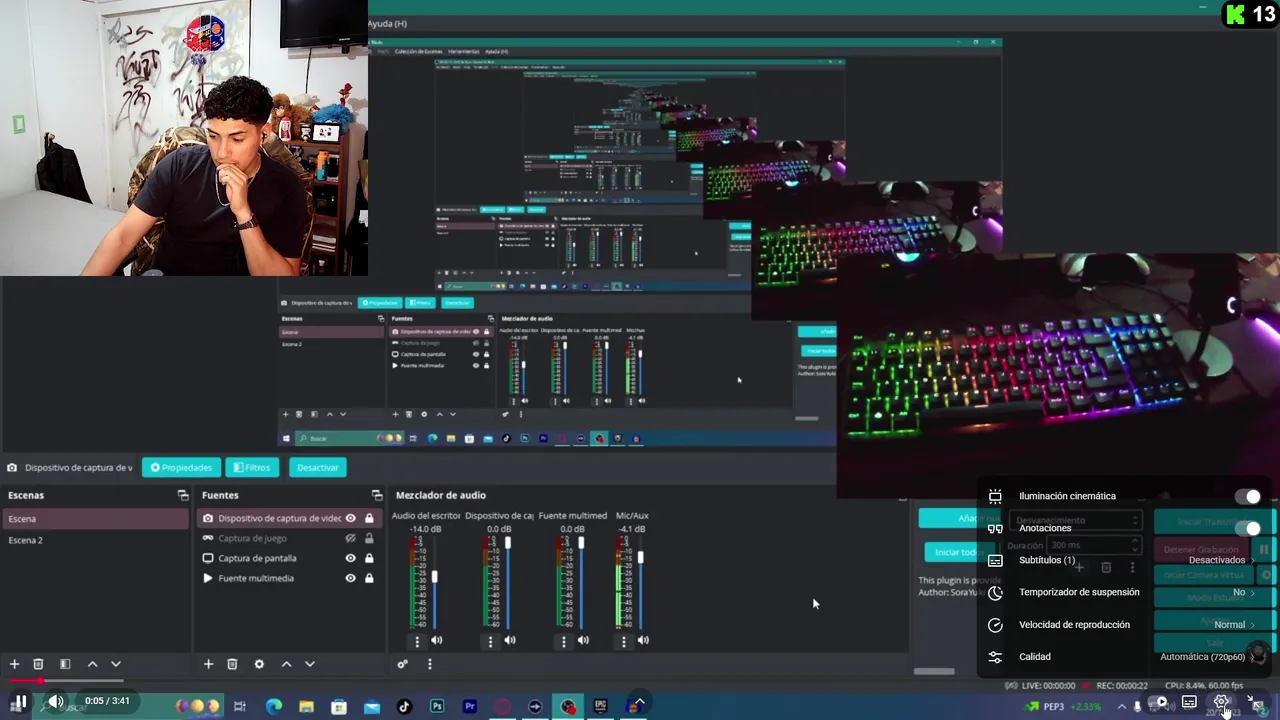The image size is (1280, 720).
Task: Toggle subtitles button in video player
Action: coord(1189,702)
